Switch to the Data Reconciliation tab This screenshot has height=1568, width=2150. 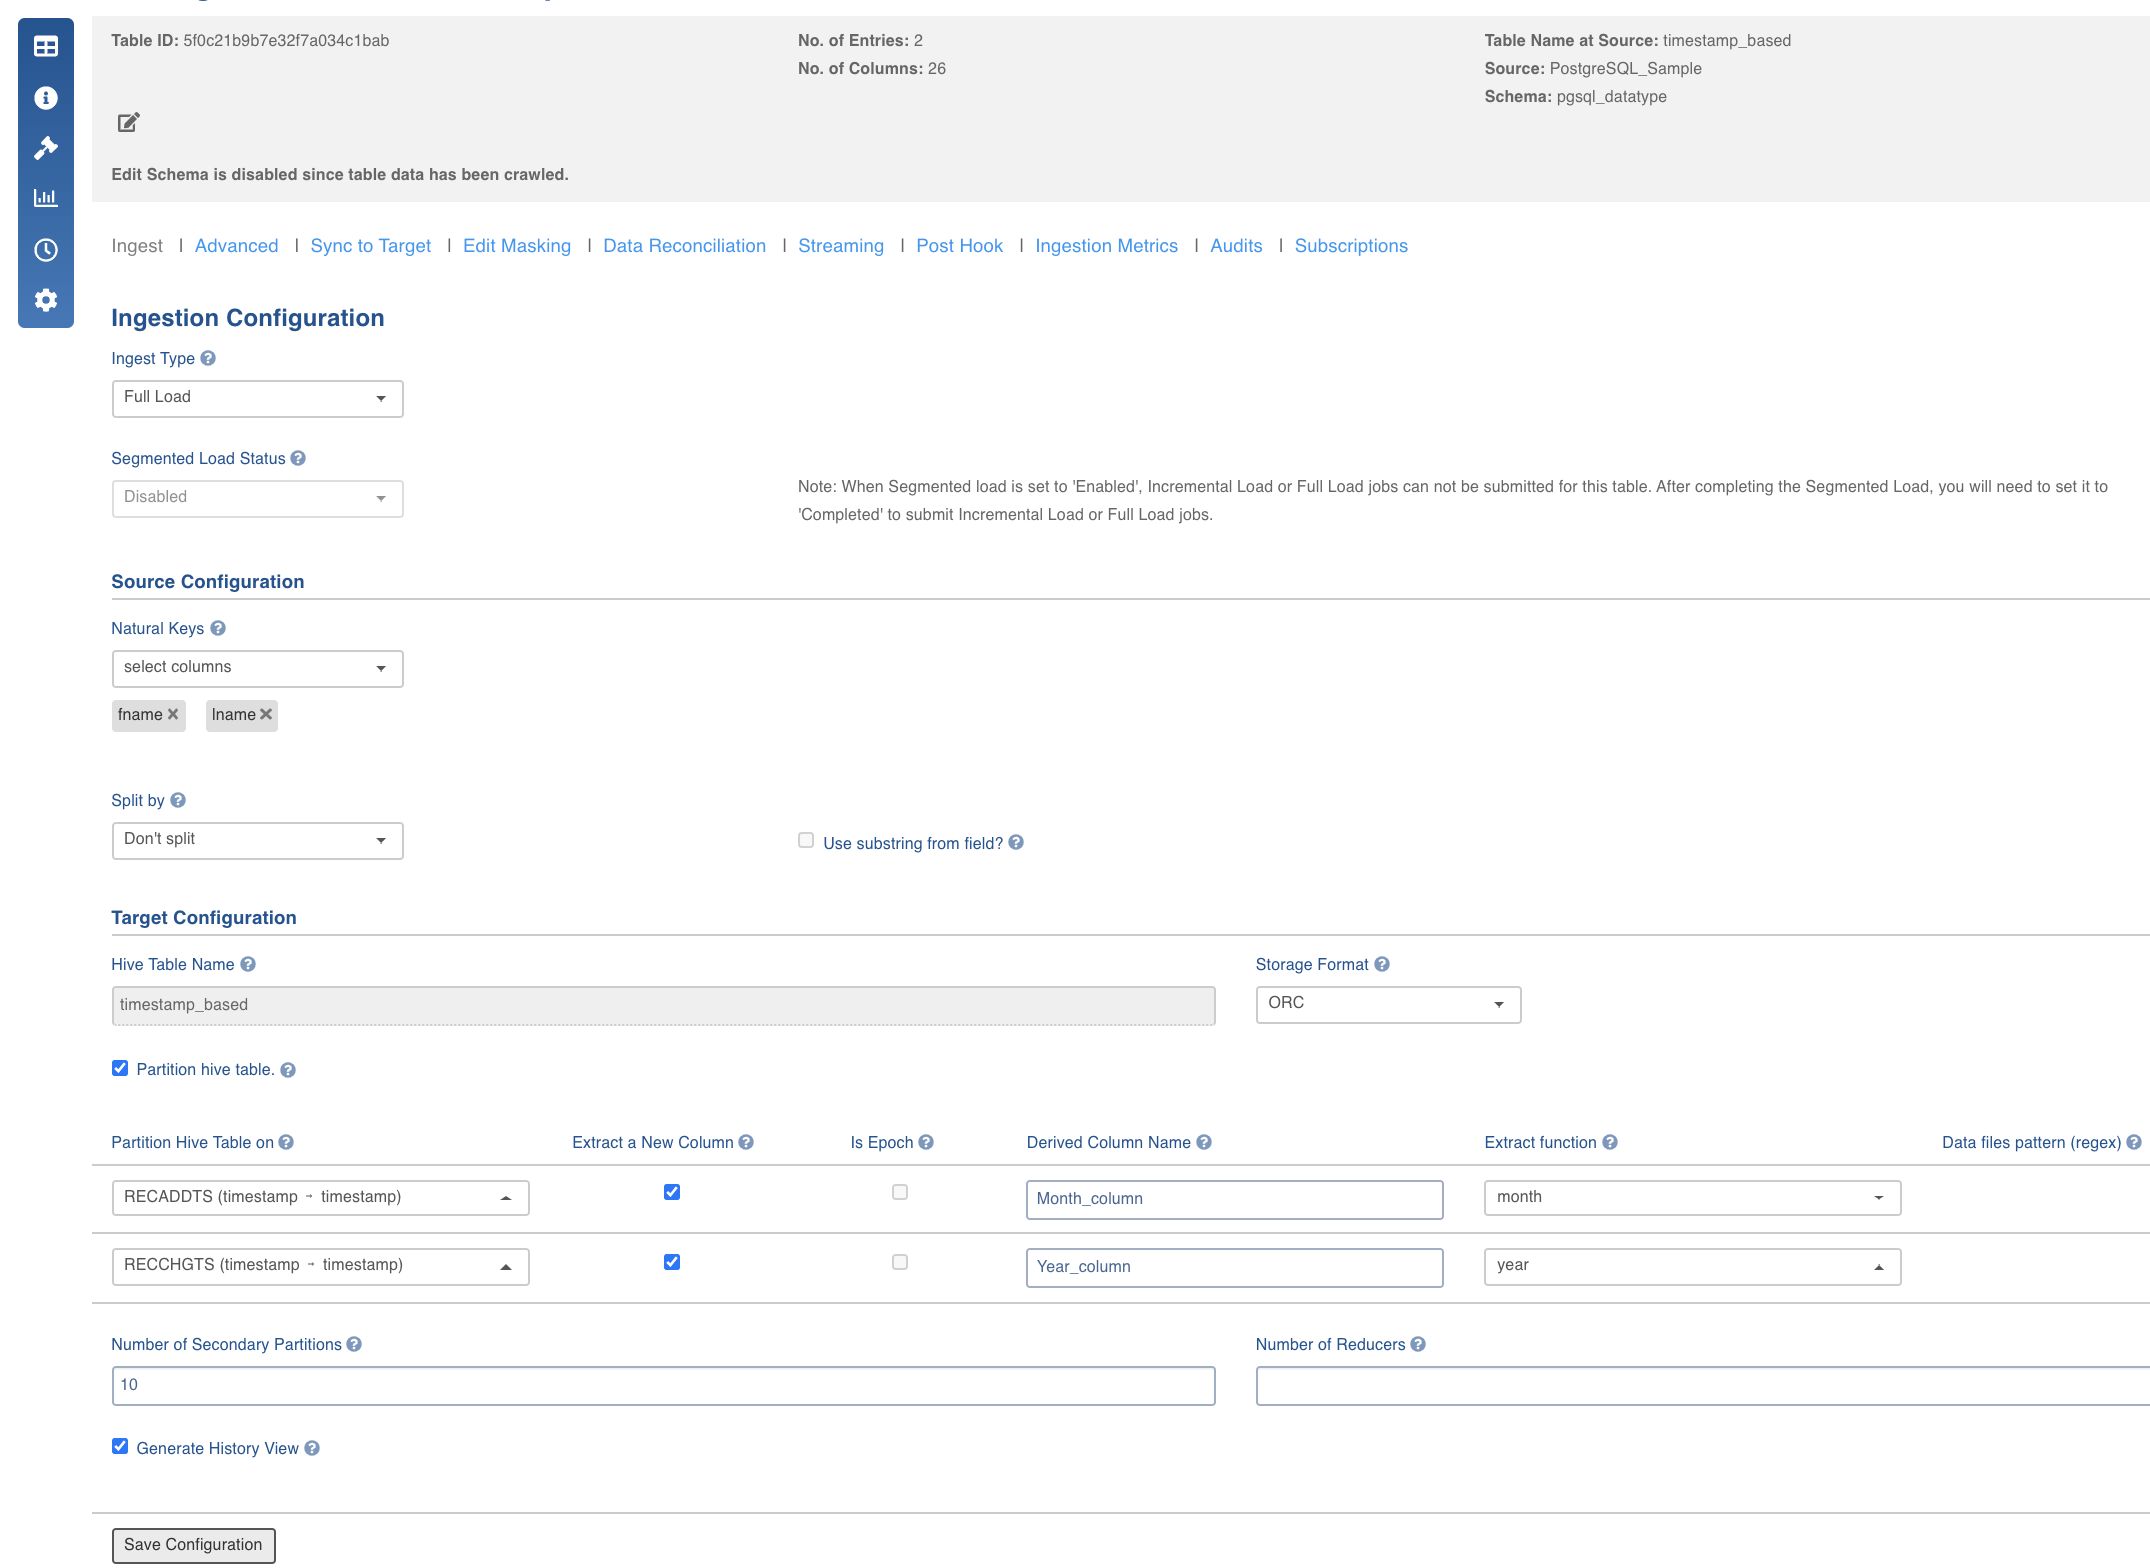pos(685,246)
